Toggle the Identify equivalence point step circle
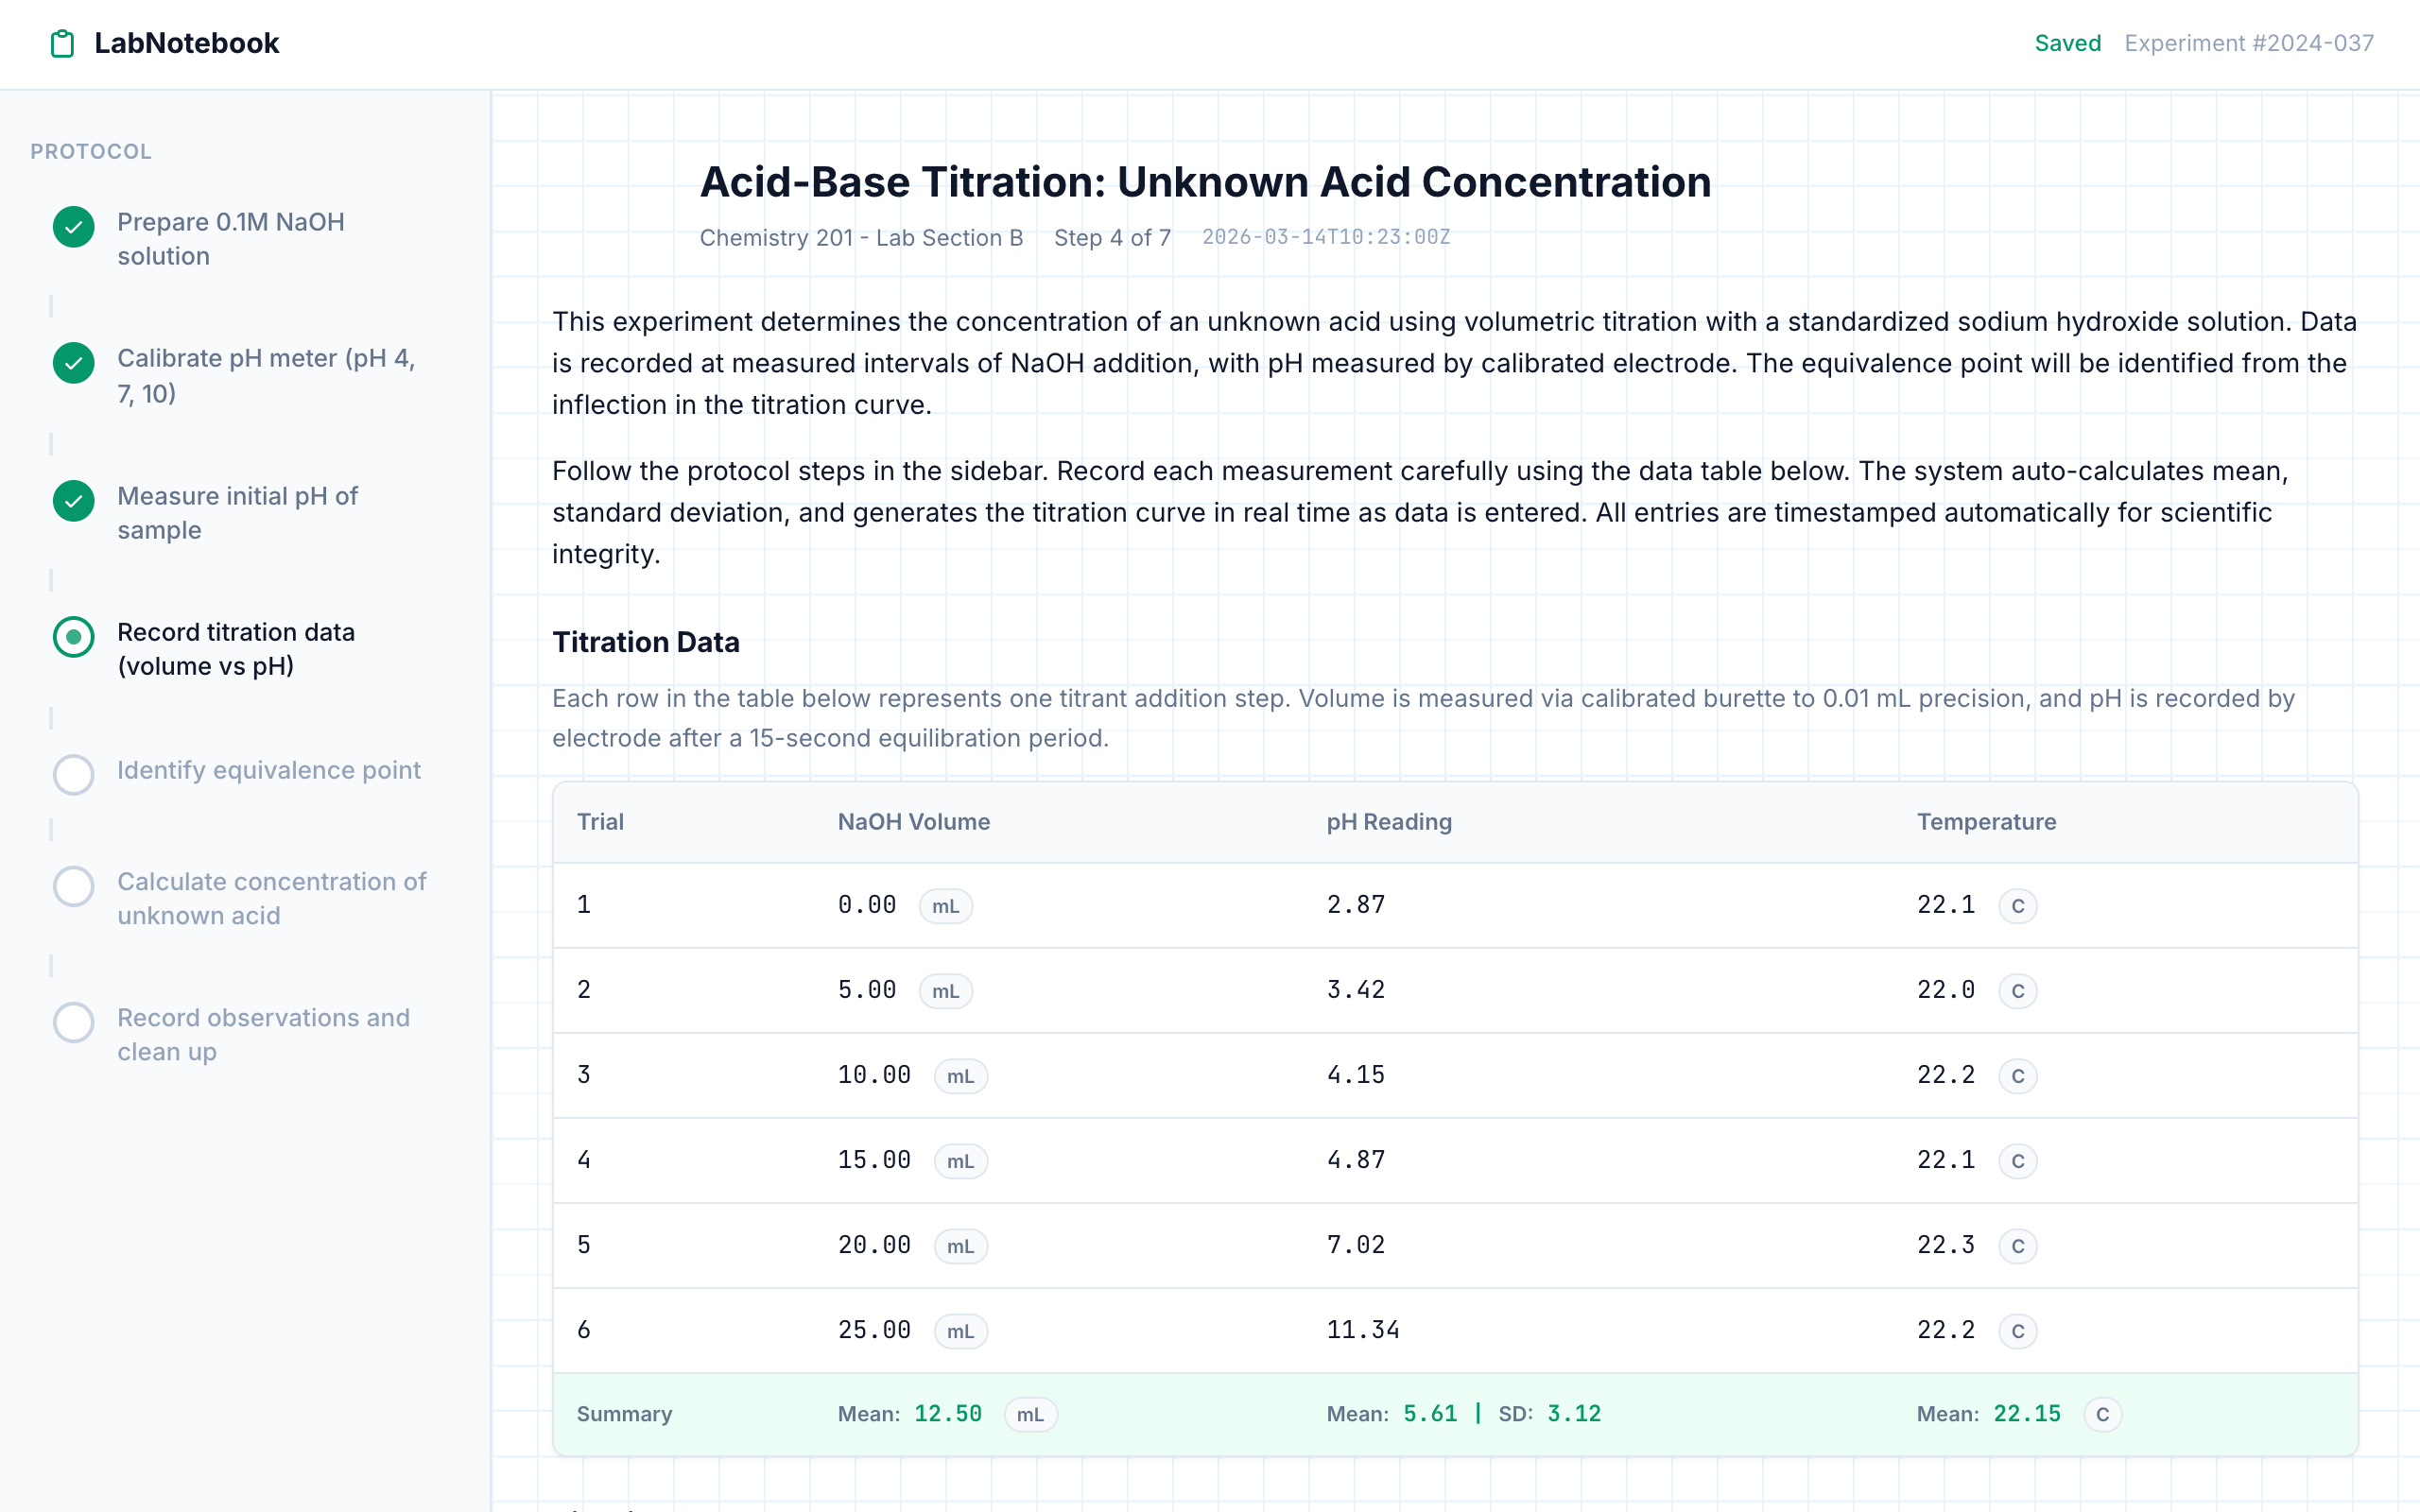The width and height of the screenshot is (2420, 1512). pyautogui.click(x=73, y=774)
